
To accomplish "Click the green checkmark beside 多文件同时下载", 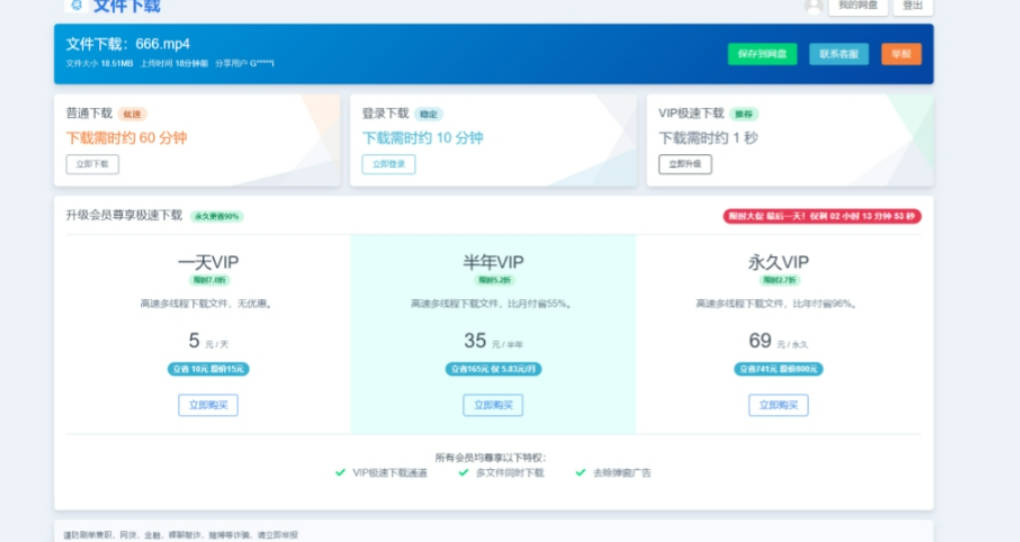I will tap(463, 472).
